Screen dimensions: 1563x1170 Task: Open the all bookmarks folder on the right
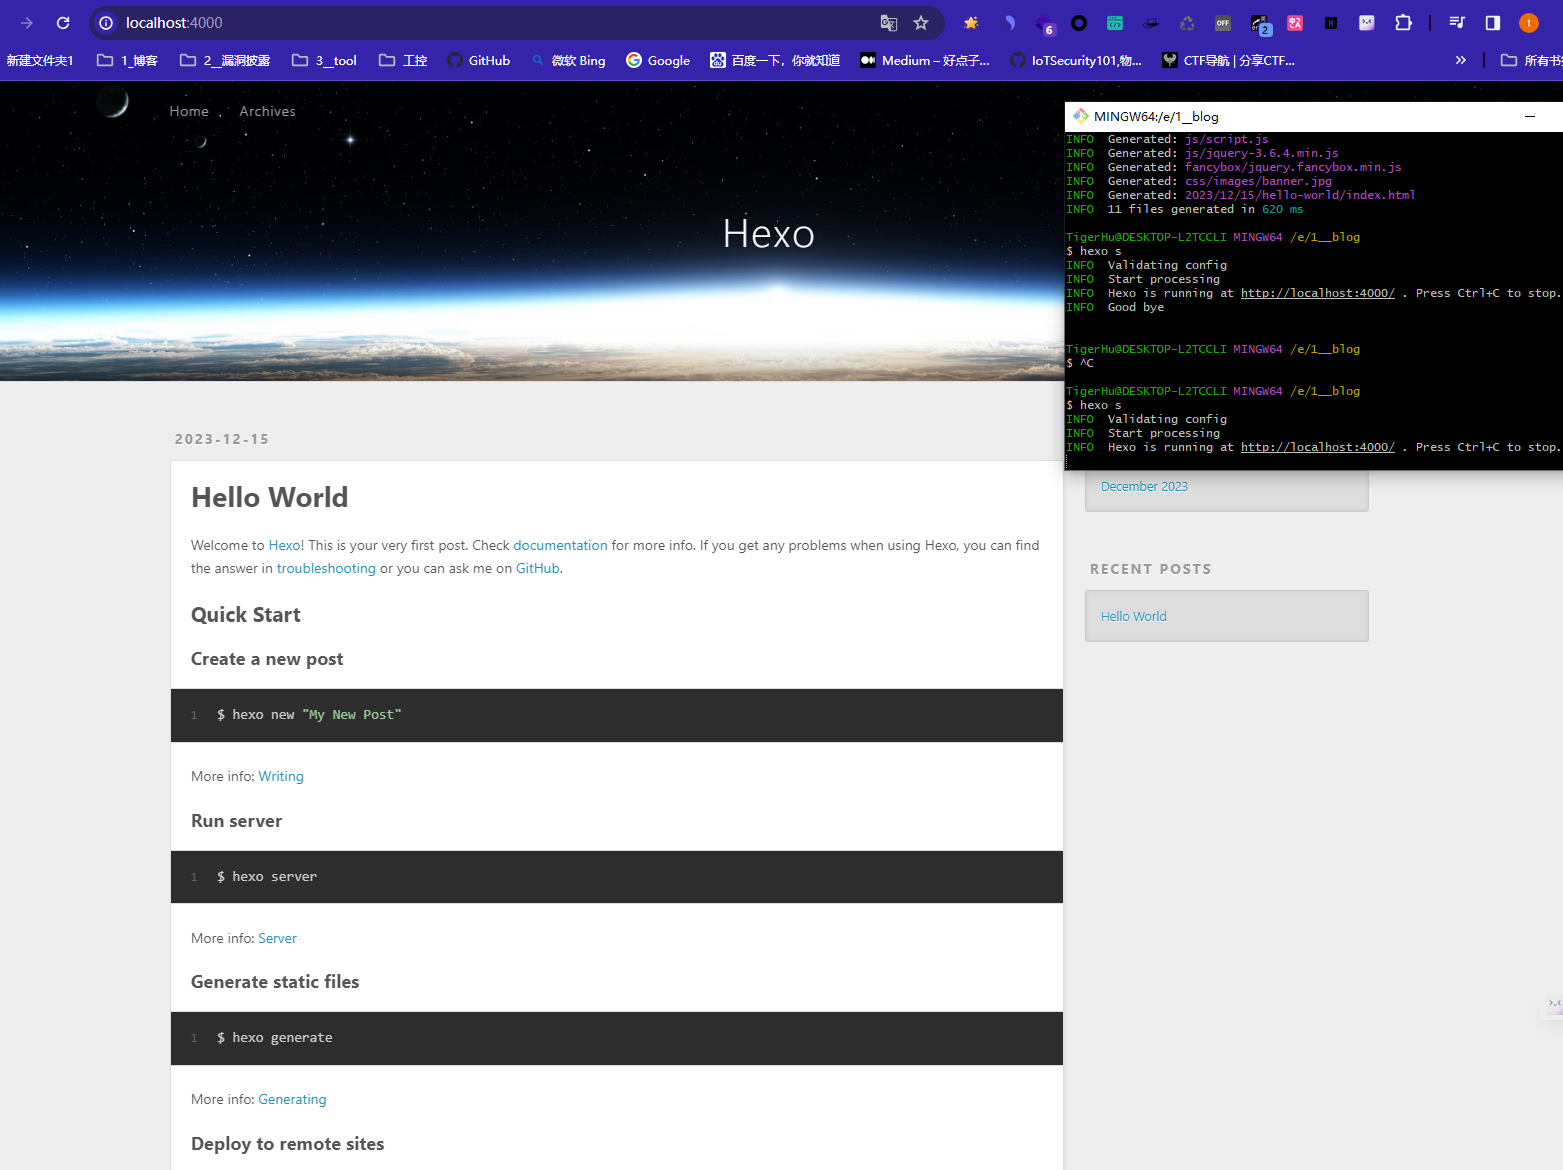pos(1531,60)
